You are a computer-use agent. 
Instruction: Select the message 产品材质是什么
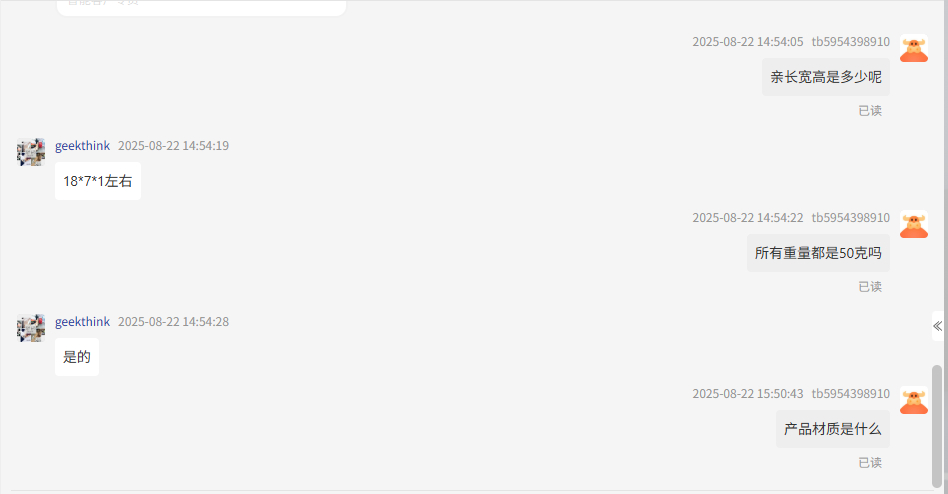(833, 429)
